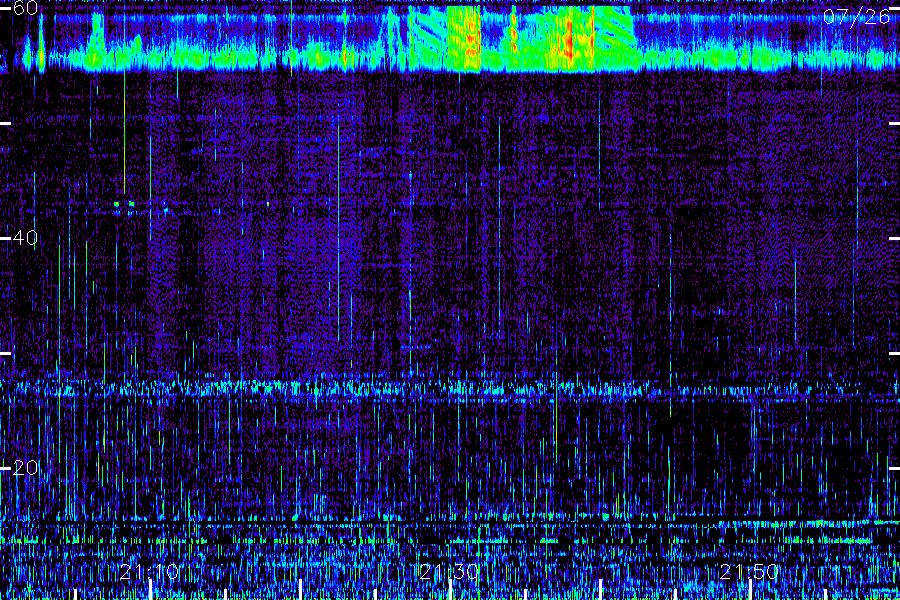The height and width of the screenshot is (600, 900).
Task: Click the 07/26 date label
Action: (856, 17)
